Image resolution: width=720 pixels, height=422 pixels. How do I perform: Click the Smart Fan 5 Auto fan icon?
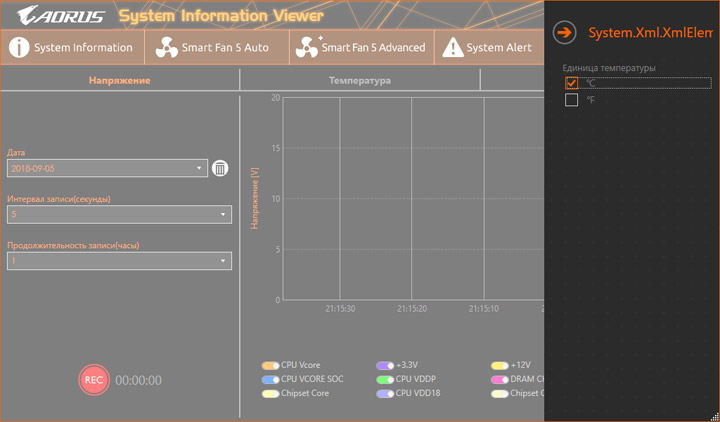(x=167, y=47)
